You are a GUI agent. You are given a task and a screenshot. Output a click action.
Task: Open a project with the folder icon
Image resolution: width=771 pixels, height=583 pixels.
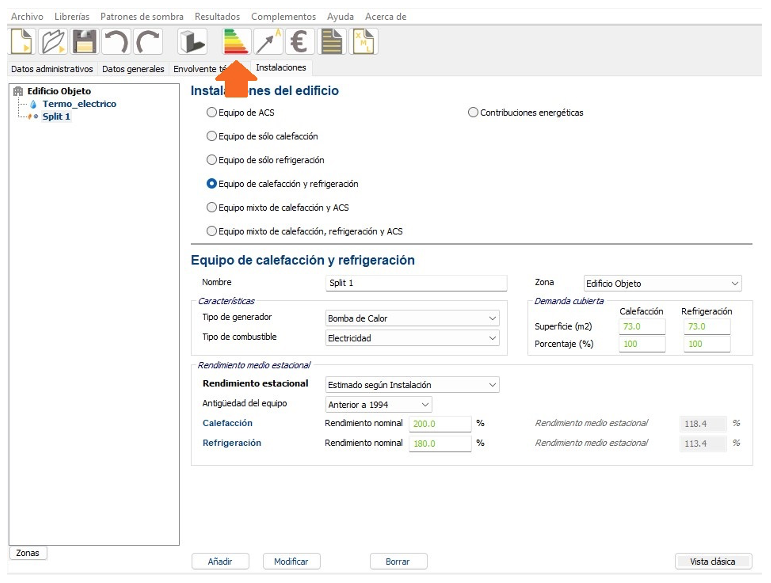coord(54,41)
